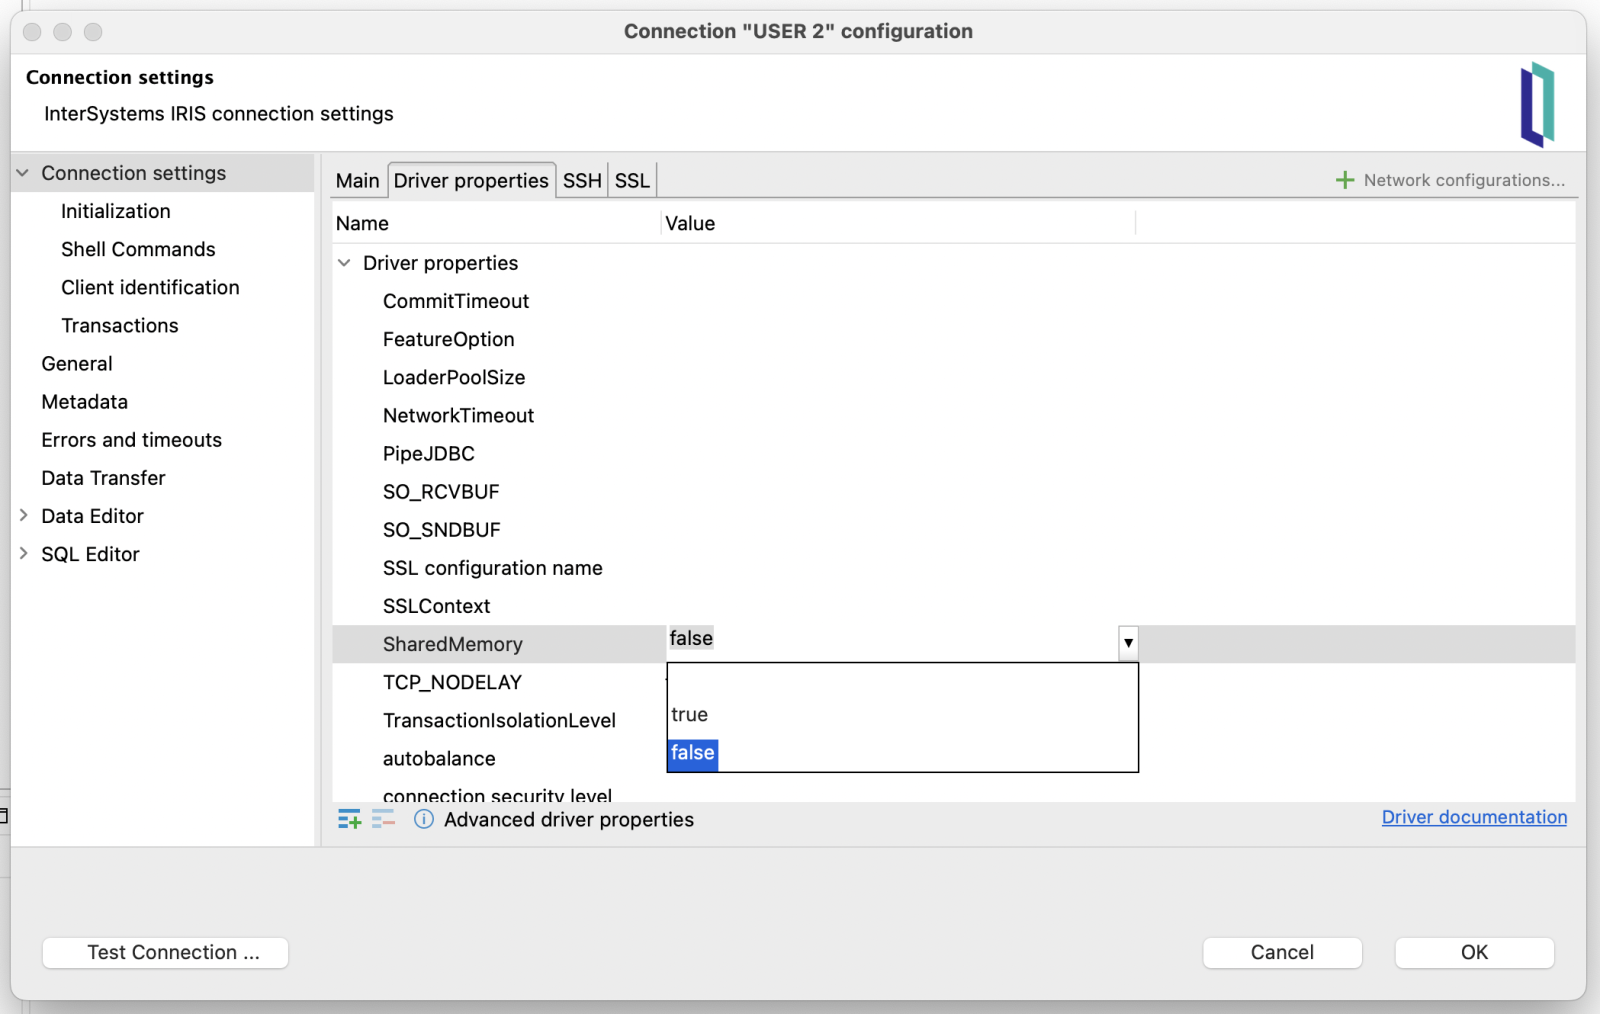Screen dimensions: 1600x1014
Task: Select the SharedMemory property name
Action: (x=453, y=644)
